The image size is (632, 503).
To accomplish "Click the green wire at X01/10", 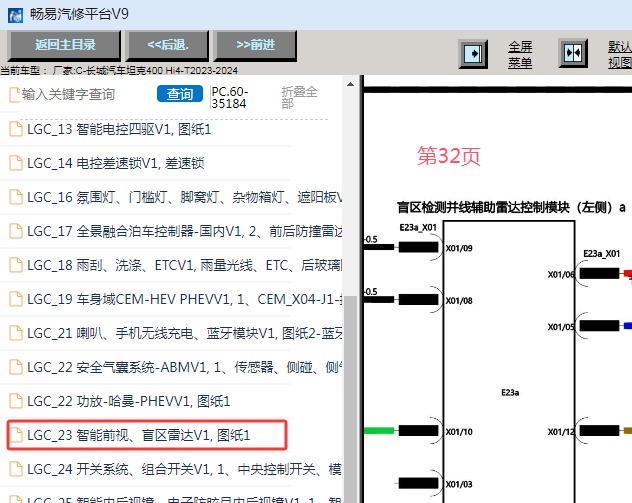I will point(379,431).
